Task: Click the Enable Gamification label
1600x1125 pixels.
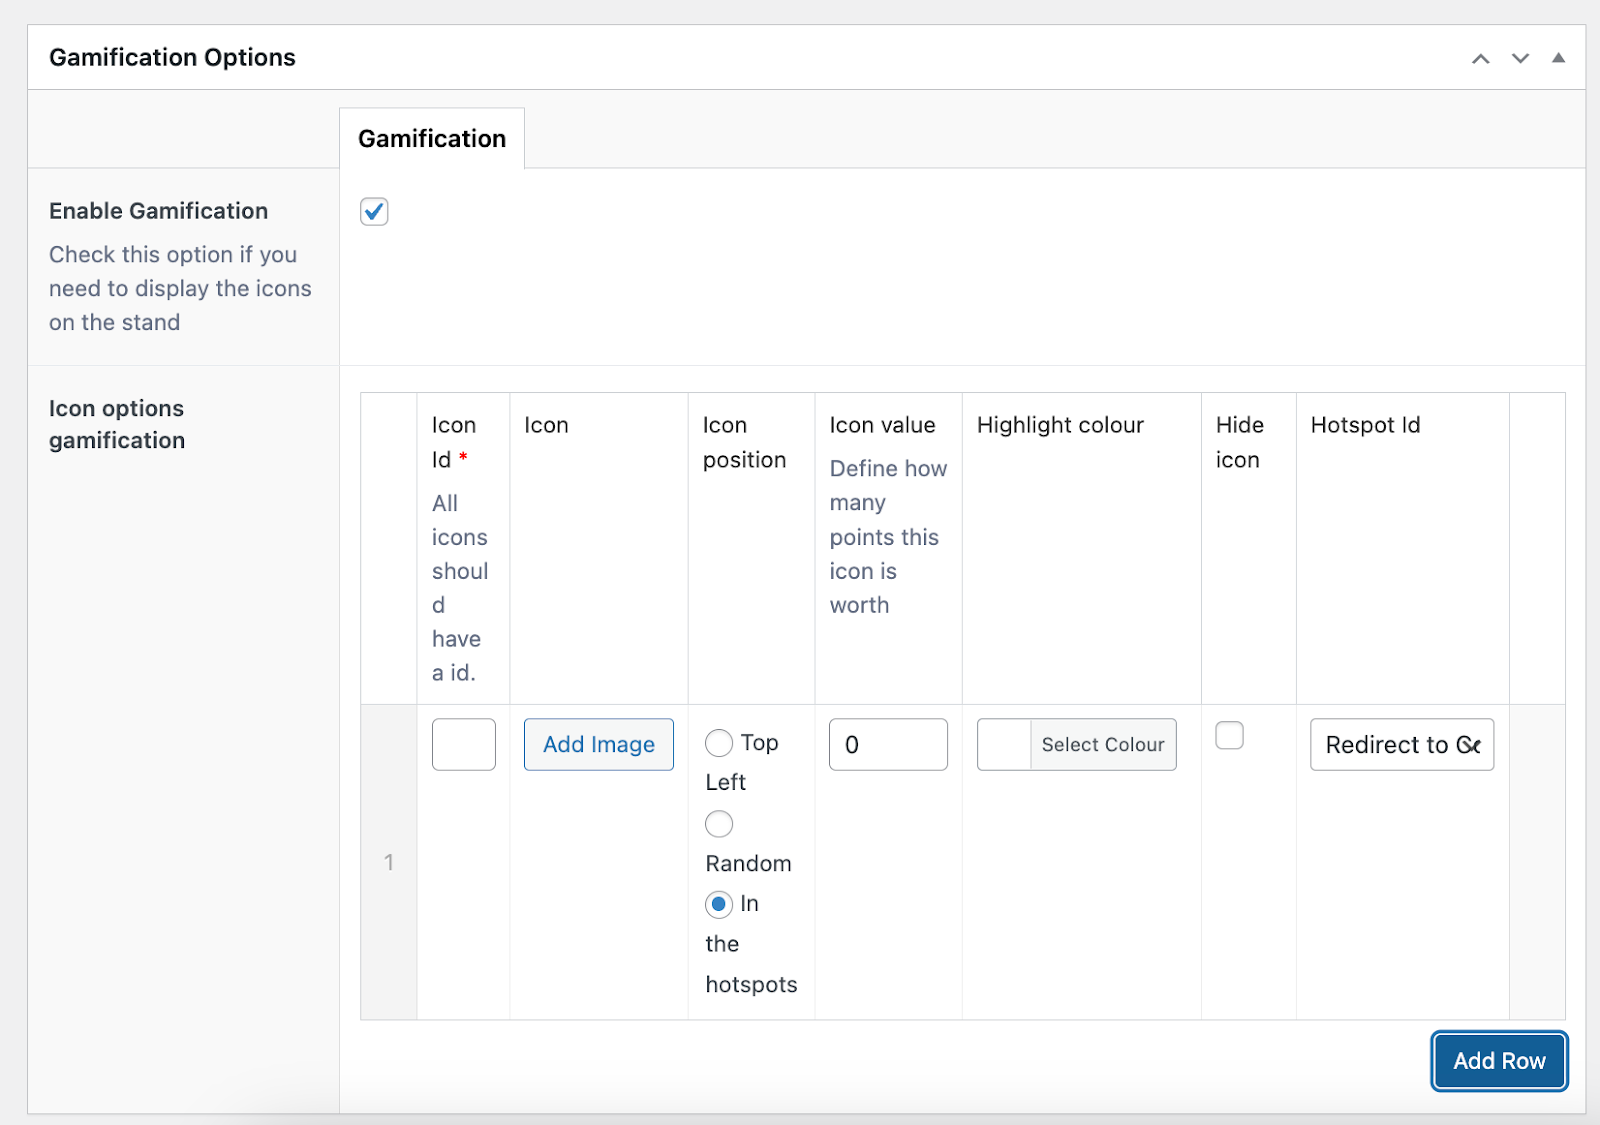Action: point(158,211)
